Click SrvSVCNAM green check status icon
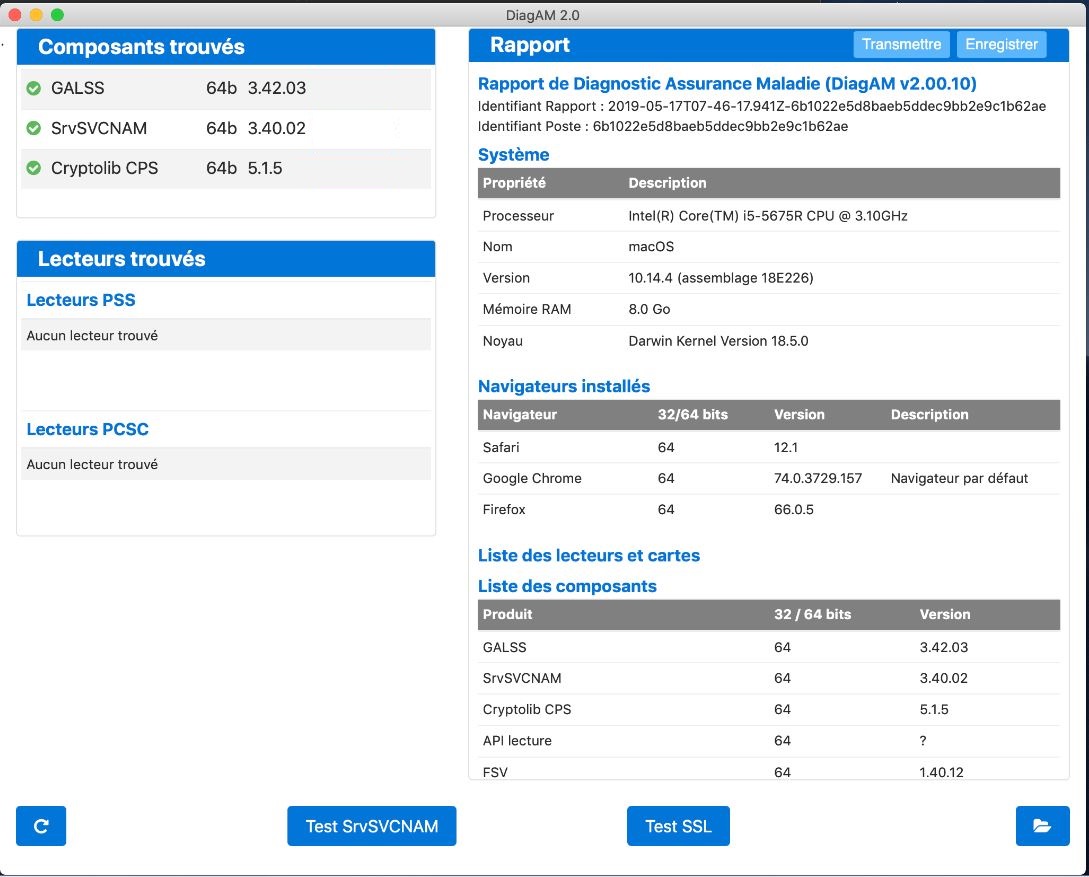The height and width of the screenshot is (877, 1089). 33,128
